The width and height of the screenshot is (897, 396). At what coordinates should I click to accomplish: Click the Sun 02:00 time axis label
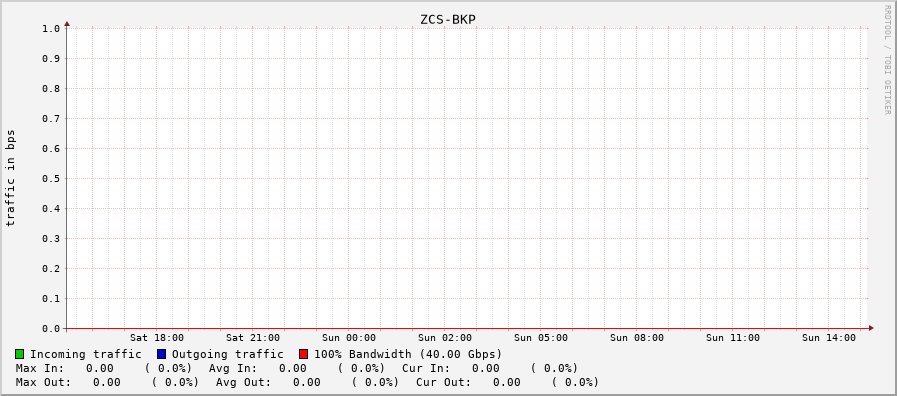click(445, 338)
